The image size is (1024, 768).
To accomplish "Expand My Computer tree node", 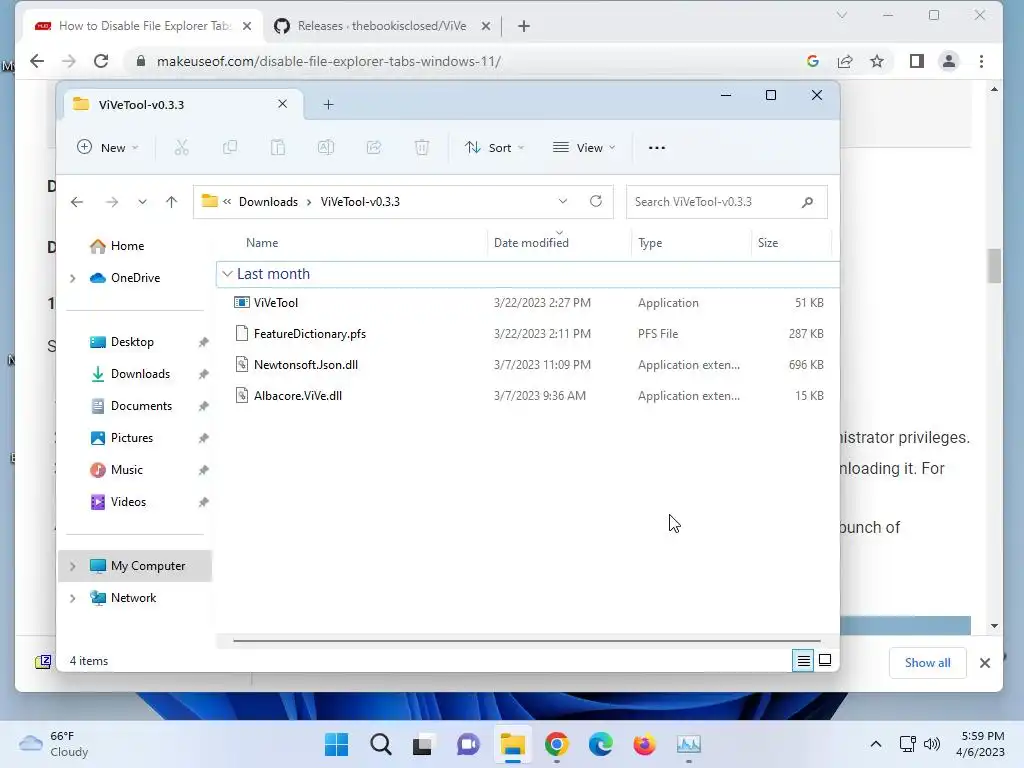I will click(72, 566).
